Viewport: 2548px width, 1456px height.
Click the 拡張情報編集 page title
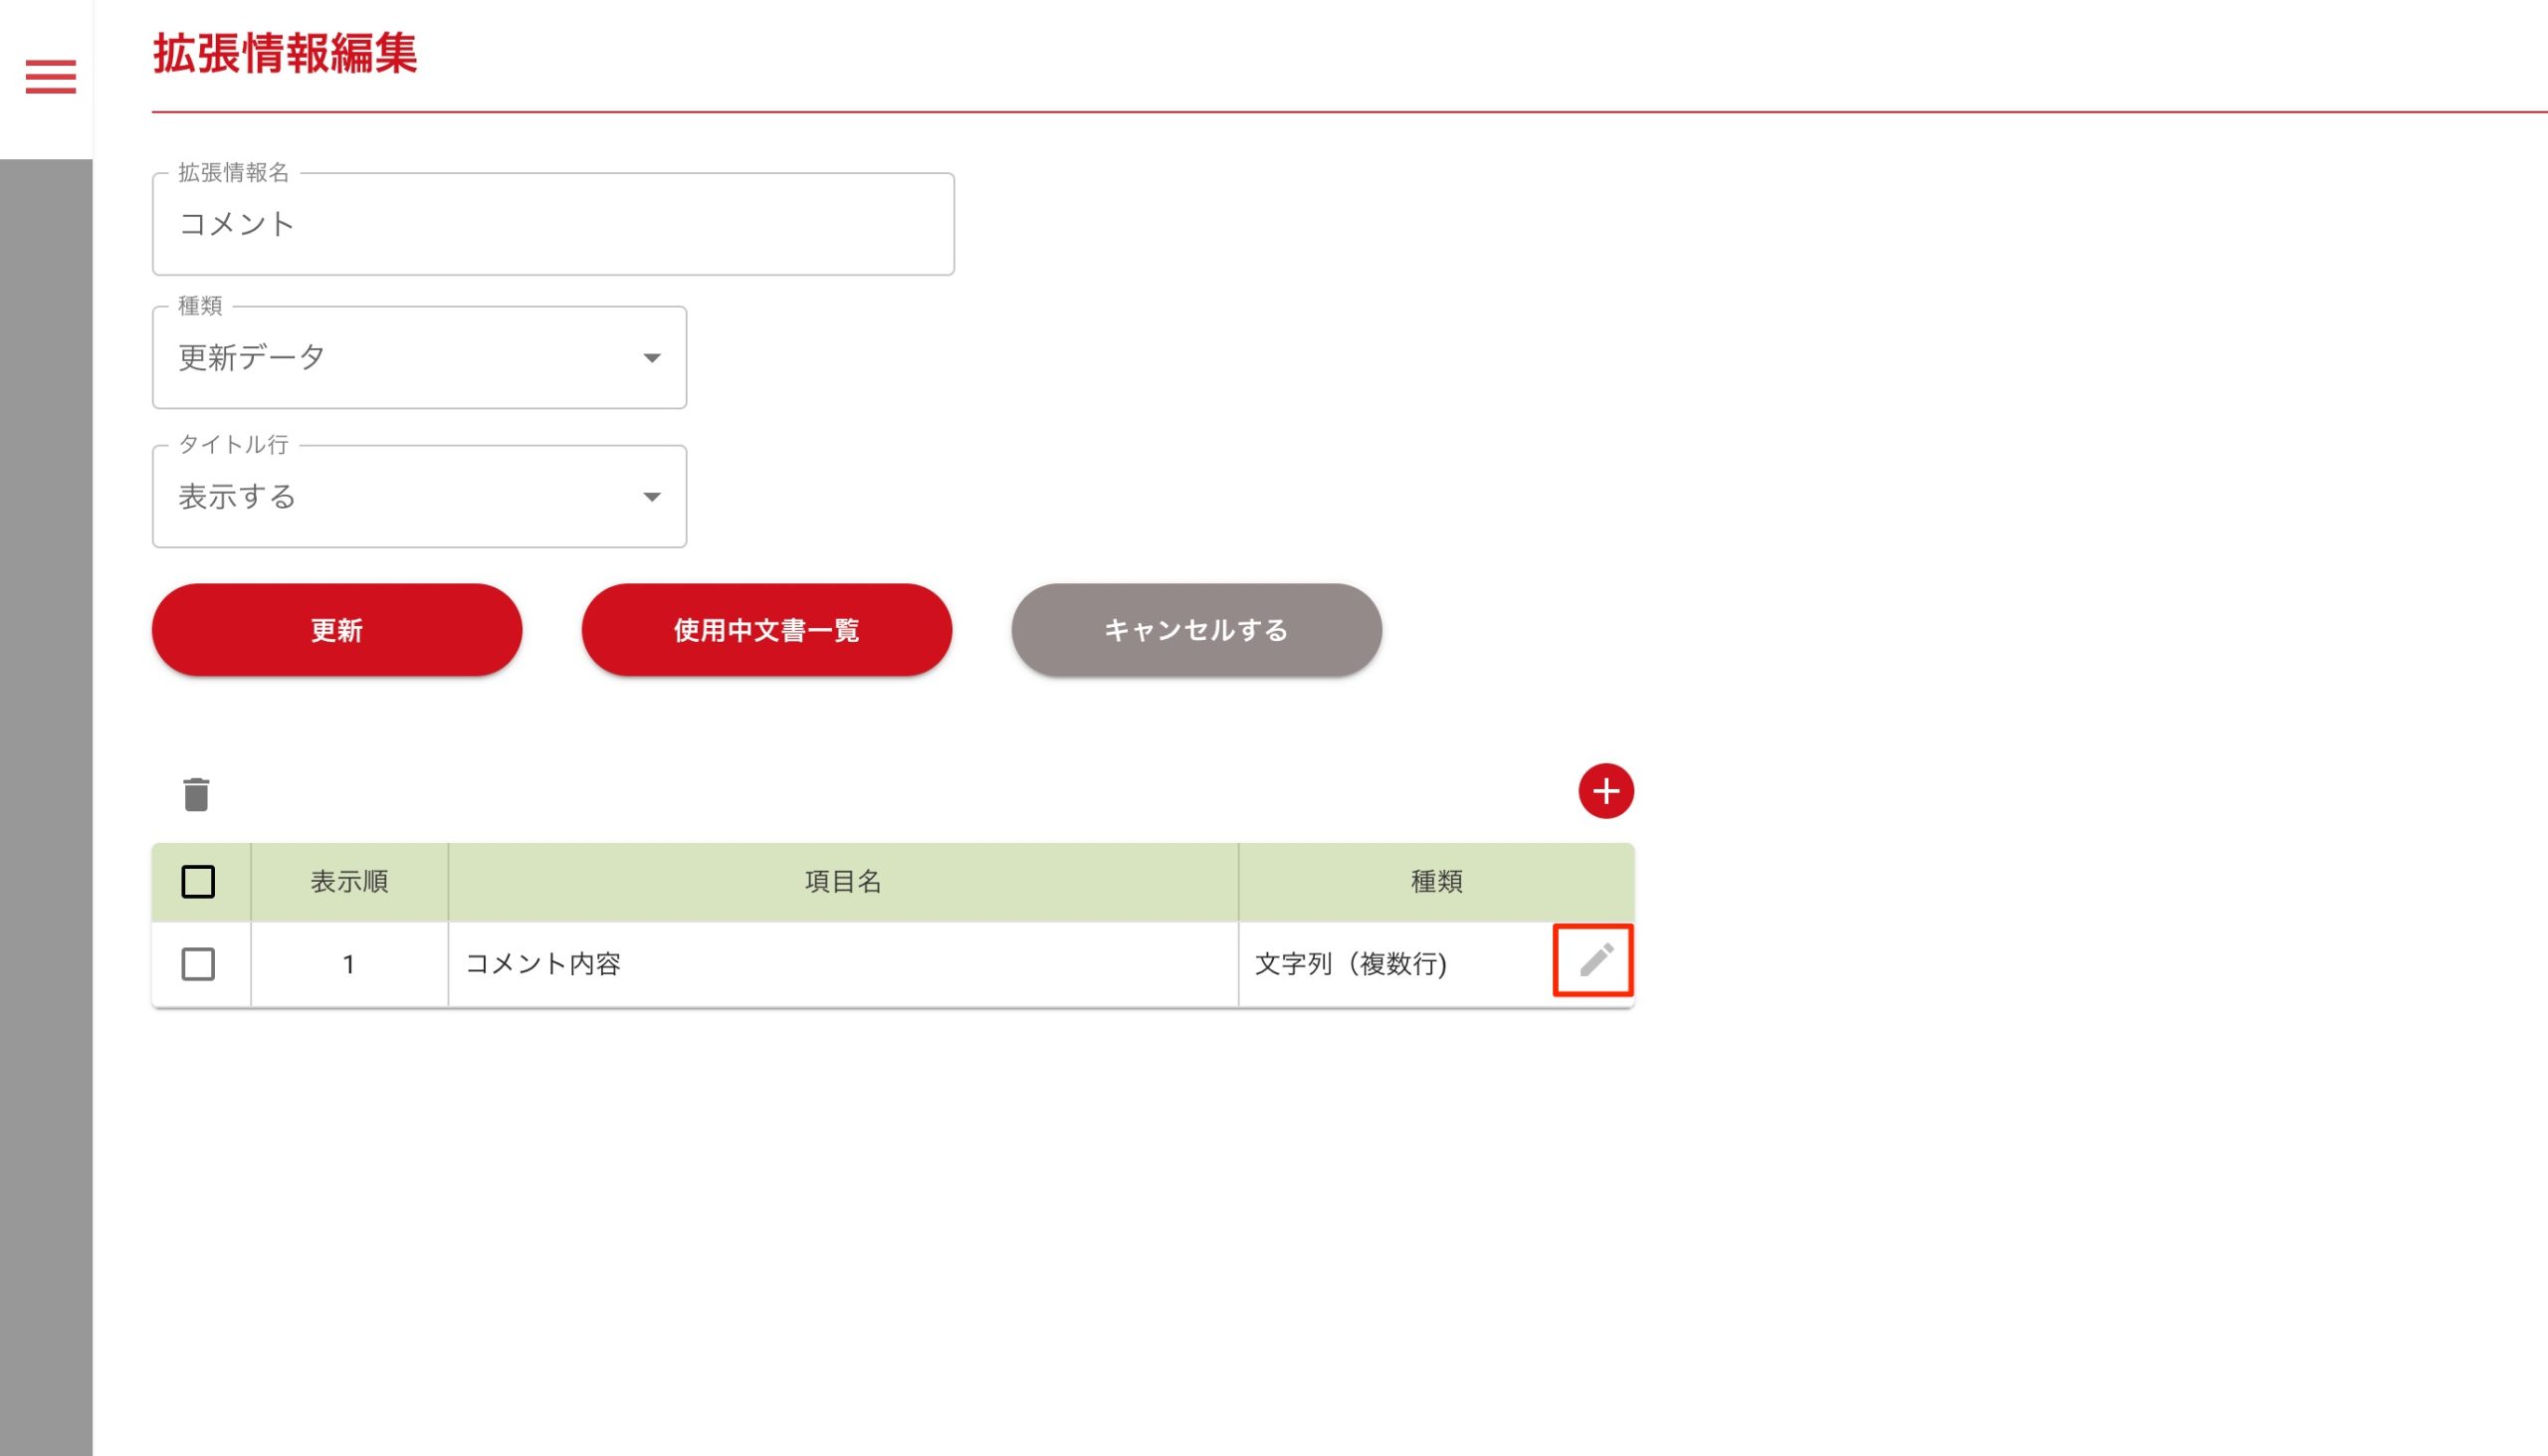pyautogui.click(x=285, y=53)
